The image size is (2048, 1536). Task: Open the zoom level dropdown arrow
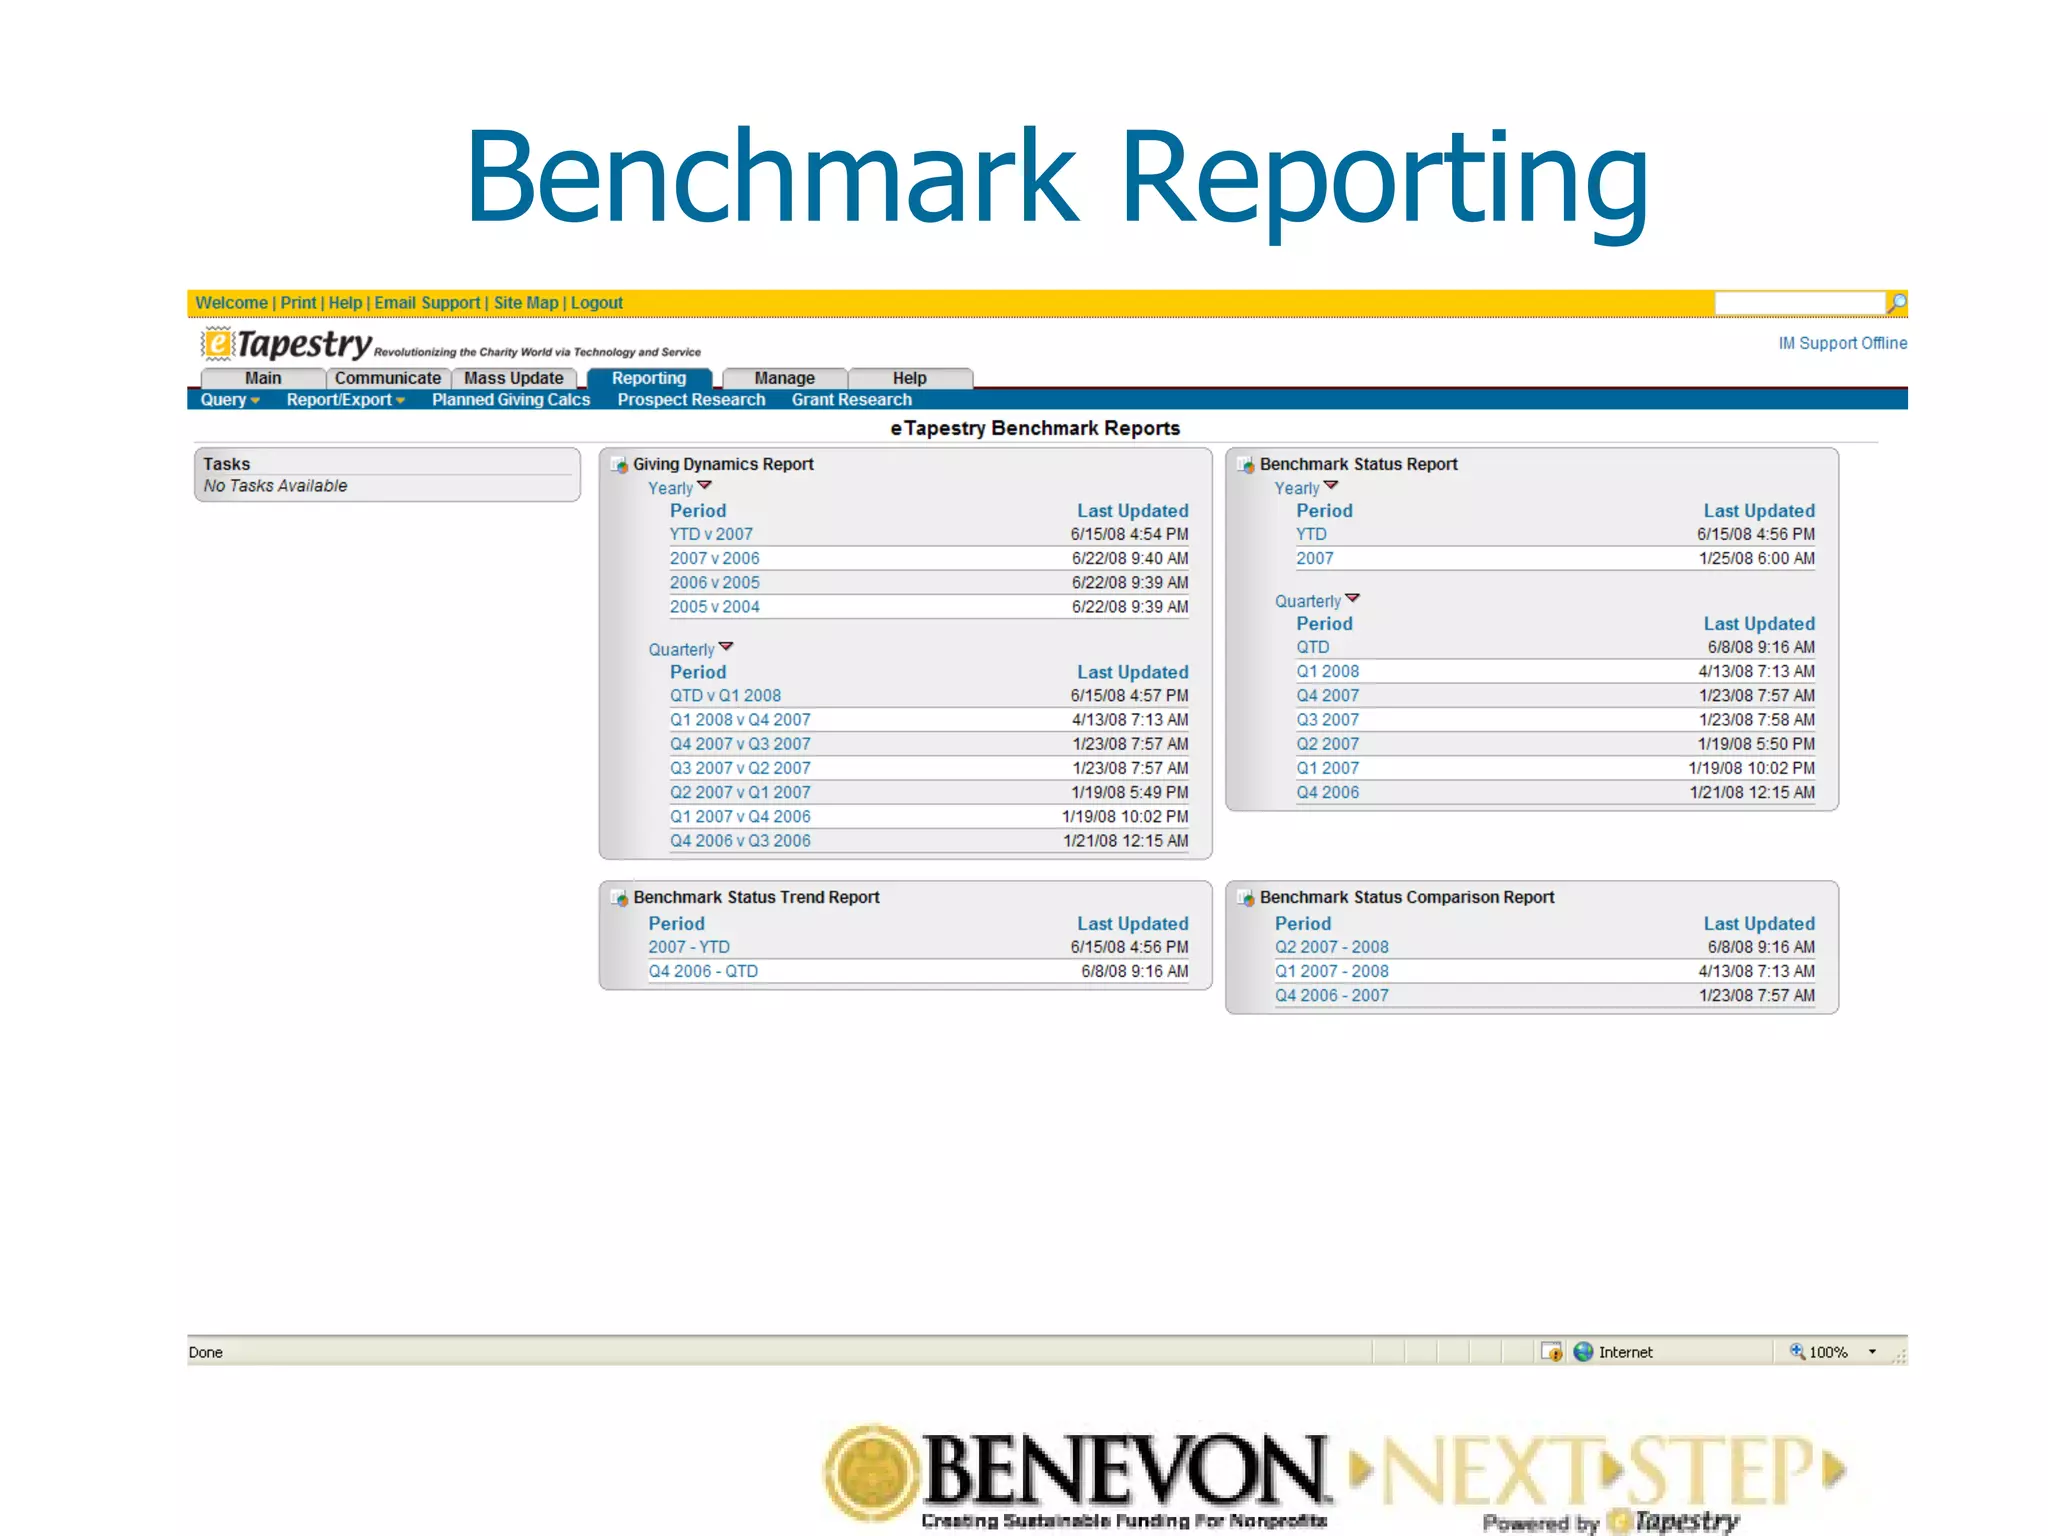(x=1872, y=1352)
